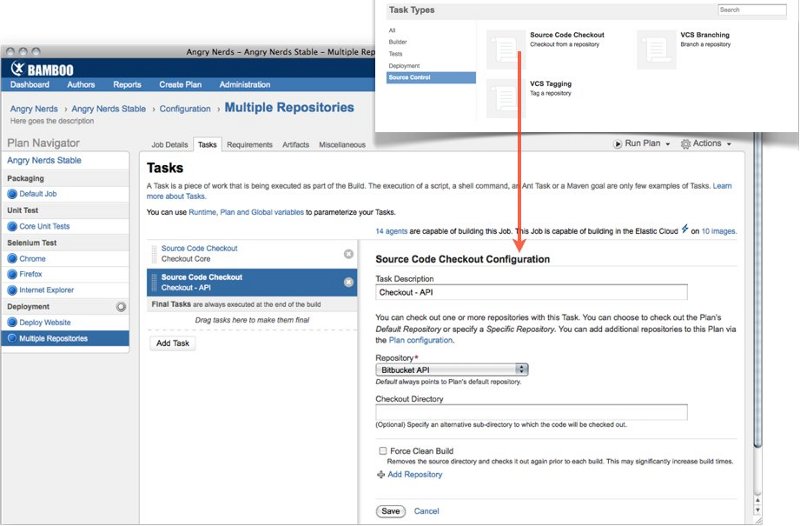800x526 pixels.
Task: Click into the Checkout Directory field
Action: click(x=531, y=412)
